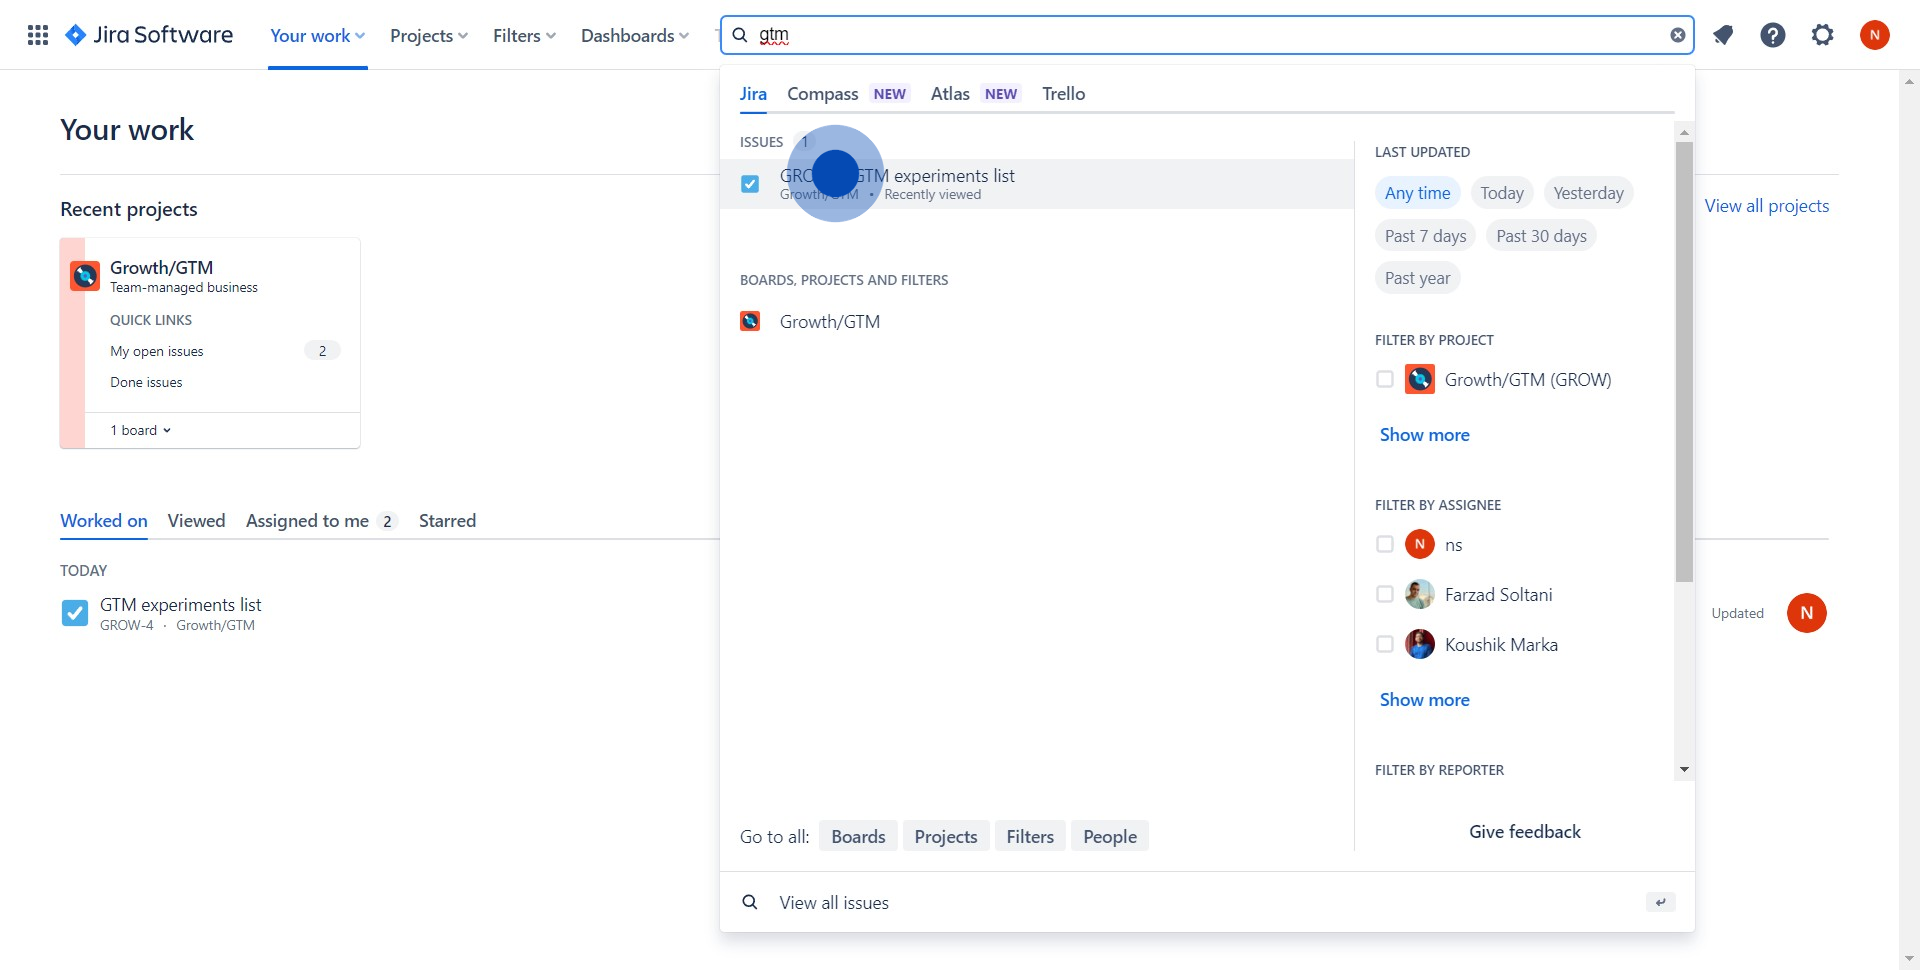This screenshot has width=1920, height=970.
Task: Click the ns assignee avatar in filters
Action: click(x=1420, y=544)
